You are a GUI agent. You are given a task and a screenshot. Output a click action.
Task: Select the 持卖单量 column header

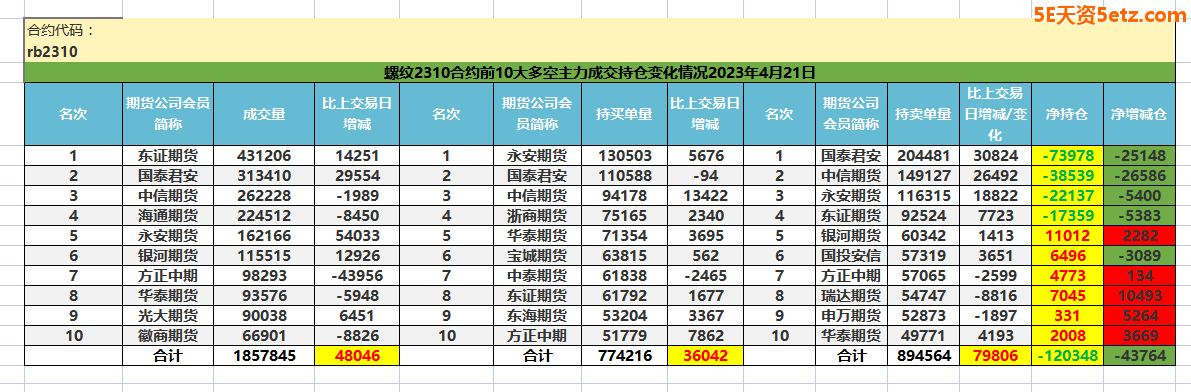923,115
